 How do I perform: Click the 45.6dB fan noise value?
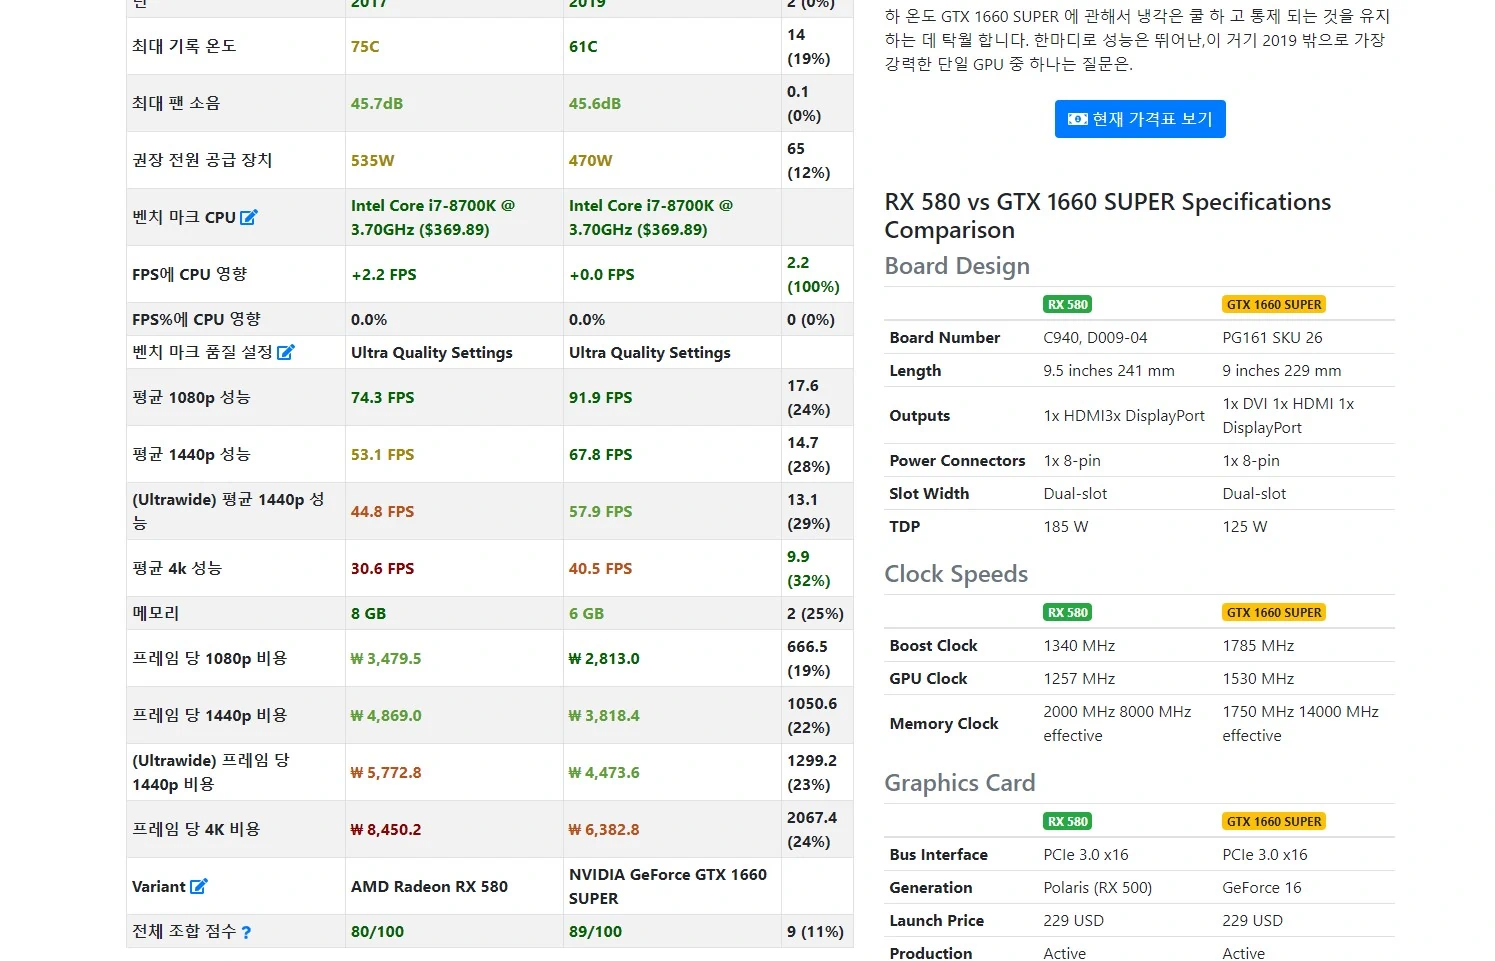(595, 103)
